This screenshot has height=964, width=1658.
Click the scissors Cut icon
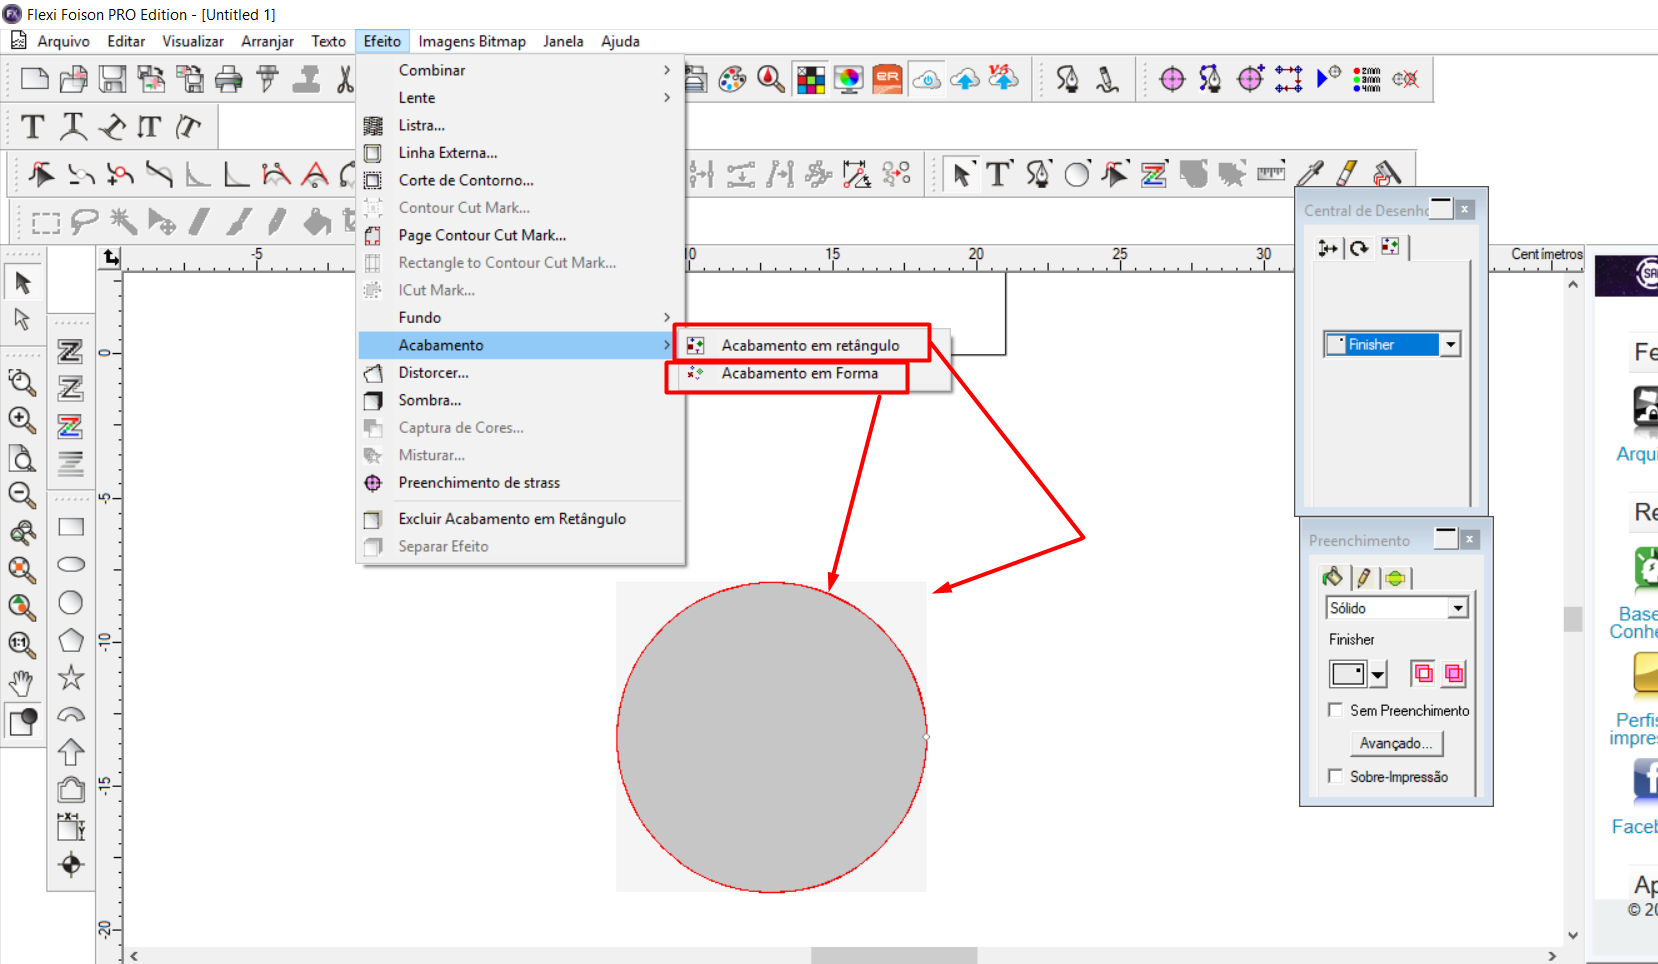tap(345, 79)
